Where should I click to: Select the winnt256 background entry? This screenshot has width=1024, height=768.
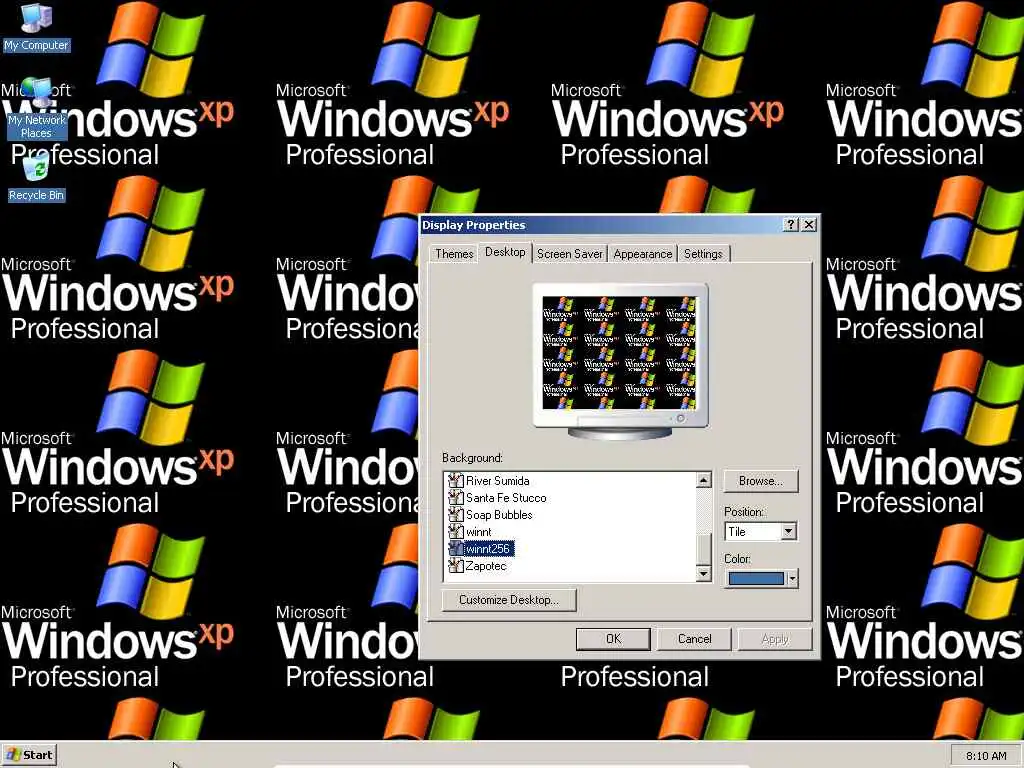[488, 549]
